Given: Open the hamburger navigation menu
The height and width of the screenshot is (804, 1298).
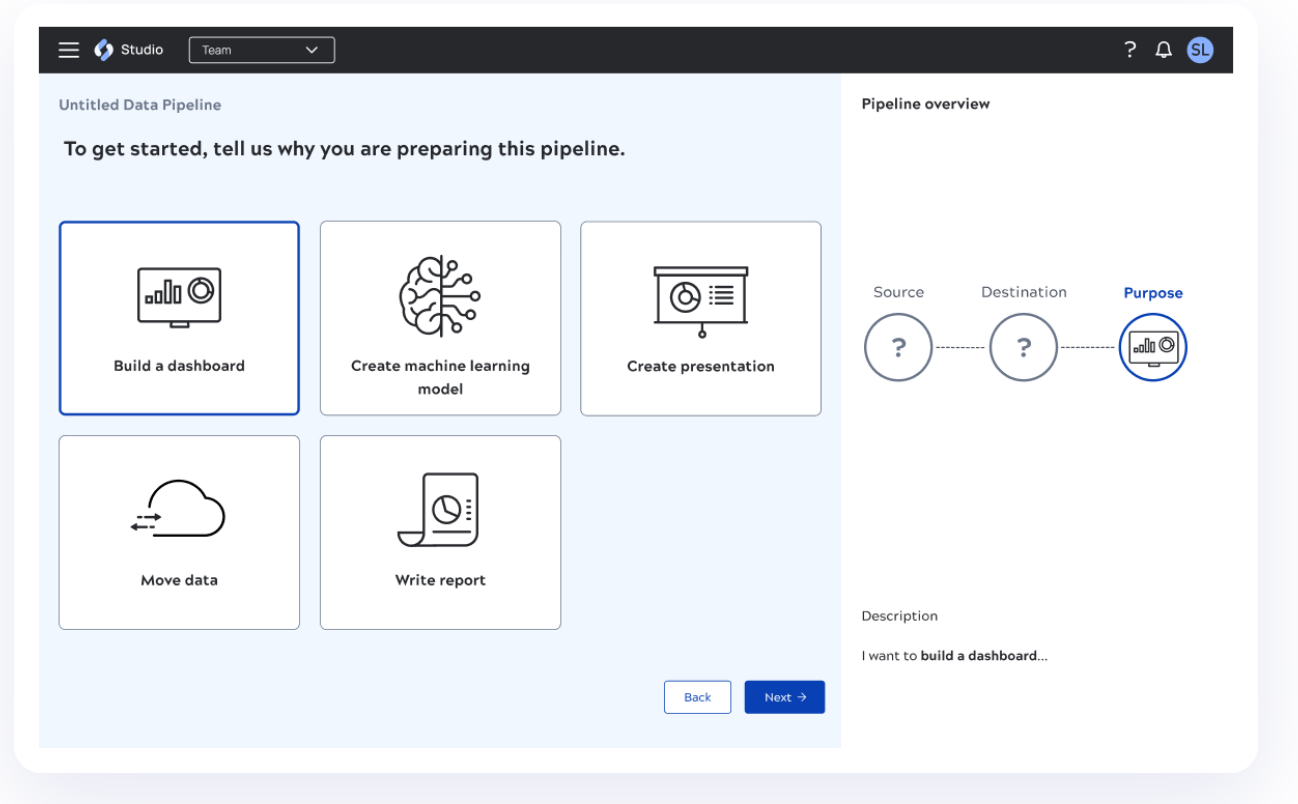Looking at the screenshot, I should [68, 50].
